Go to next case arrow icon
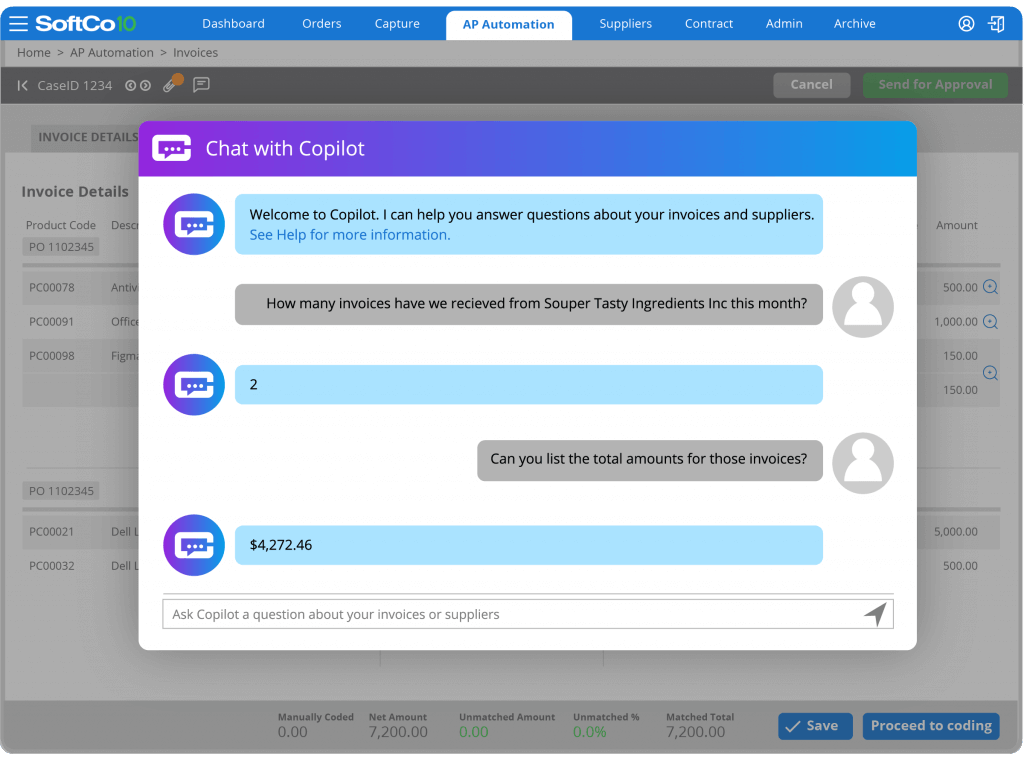Screen dimensions: 1024x758 146,86
